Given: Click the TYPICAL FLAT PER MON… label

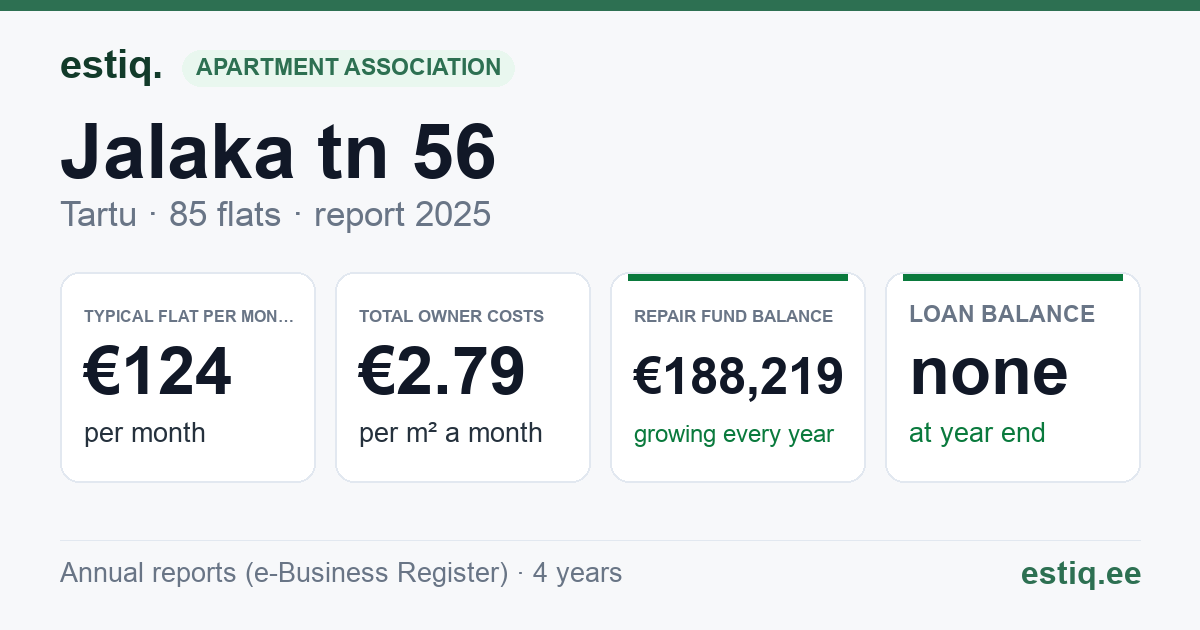Looking at the screenshot, I should pos(189,316).
